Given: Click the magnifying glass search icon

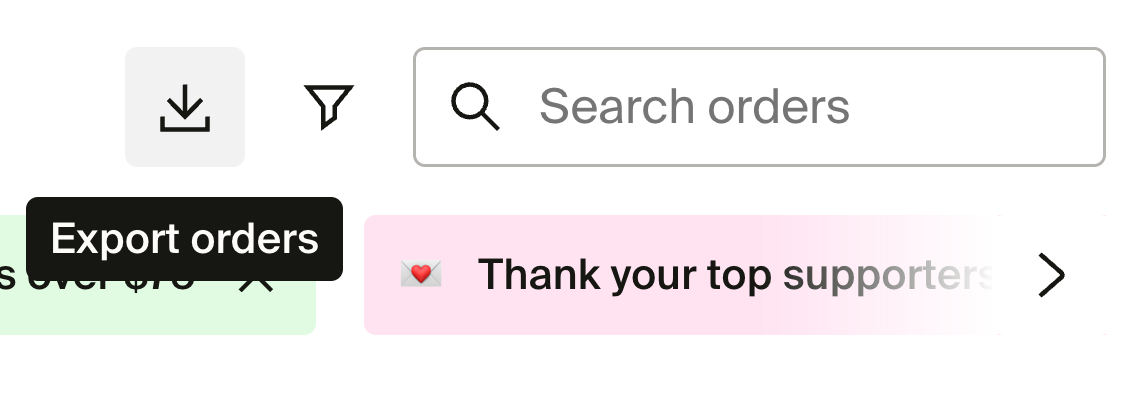Looking at the screenshot, I should [475, 107].
